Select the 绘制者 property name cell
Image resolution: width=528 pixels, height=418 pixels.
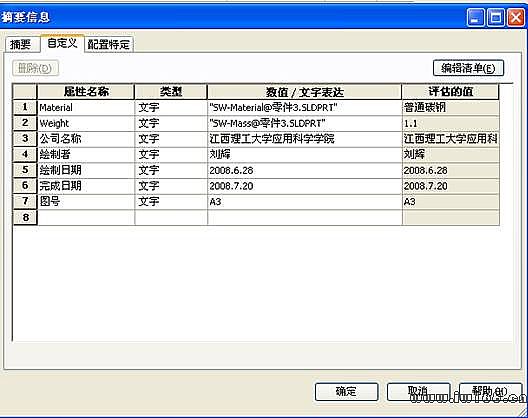pyautogui.click(x=86, y=154)
